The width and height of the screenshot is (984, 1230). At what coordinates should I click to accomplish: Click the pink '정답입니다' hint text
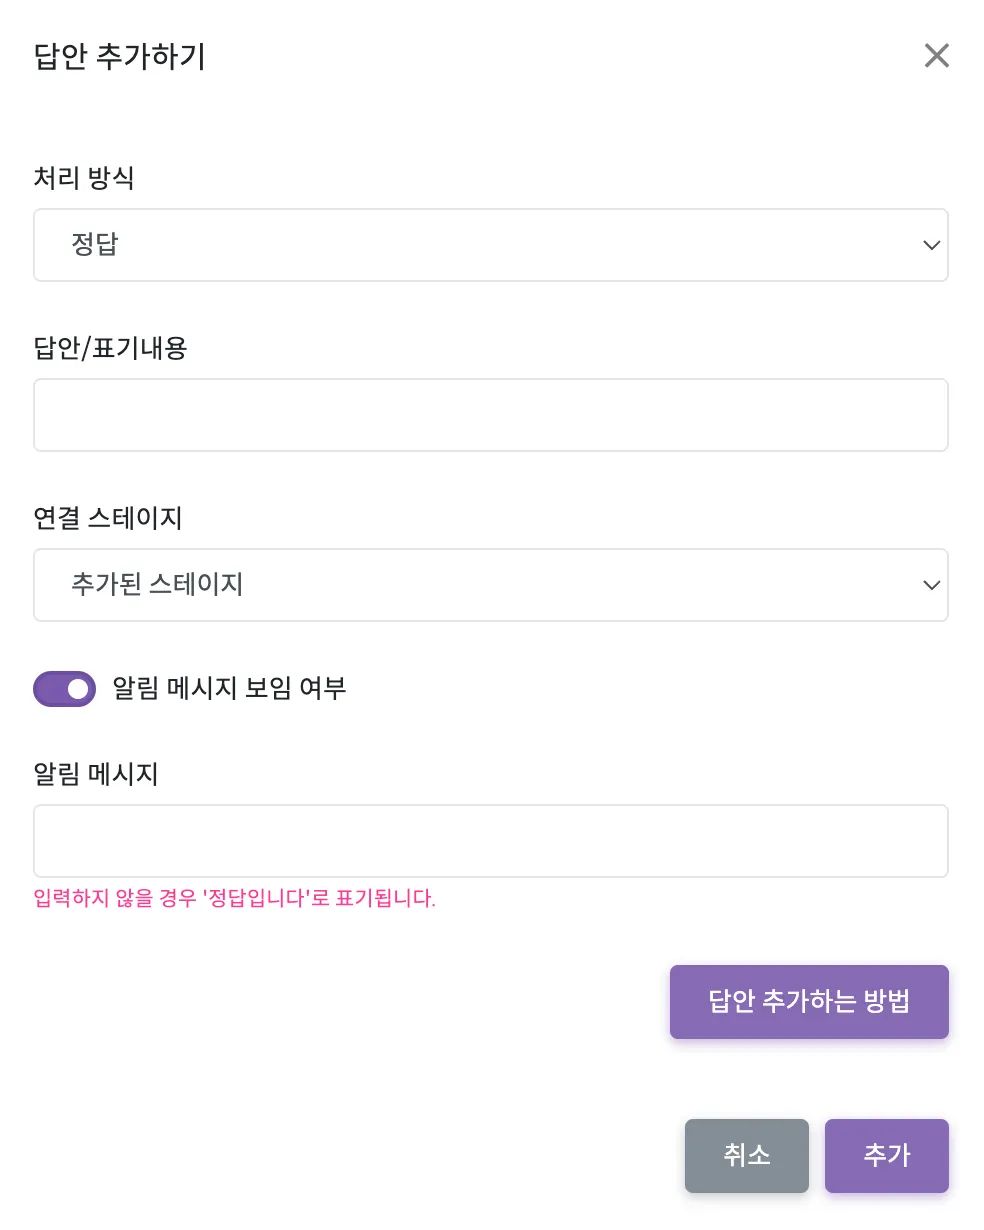pos(235,898)
